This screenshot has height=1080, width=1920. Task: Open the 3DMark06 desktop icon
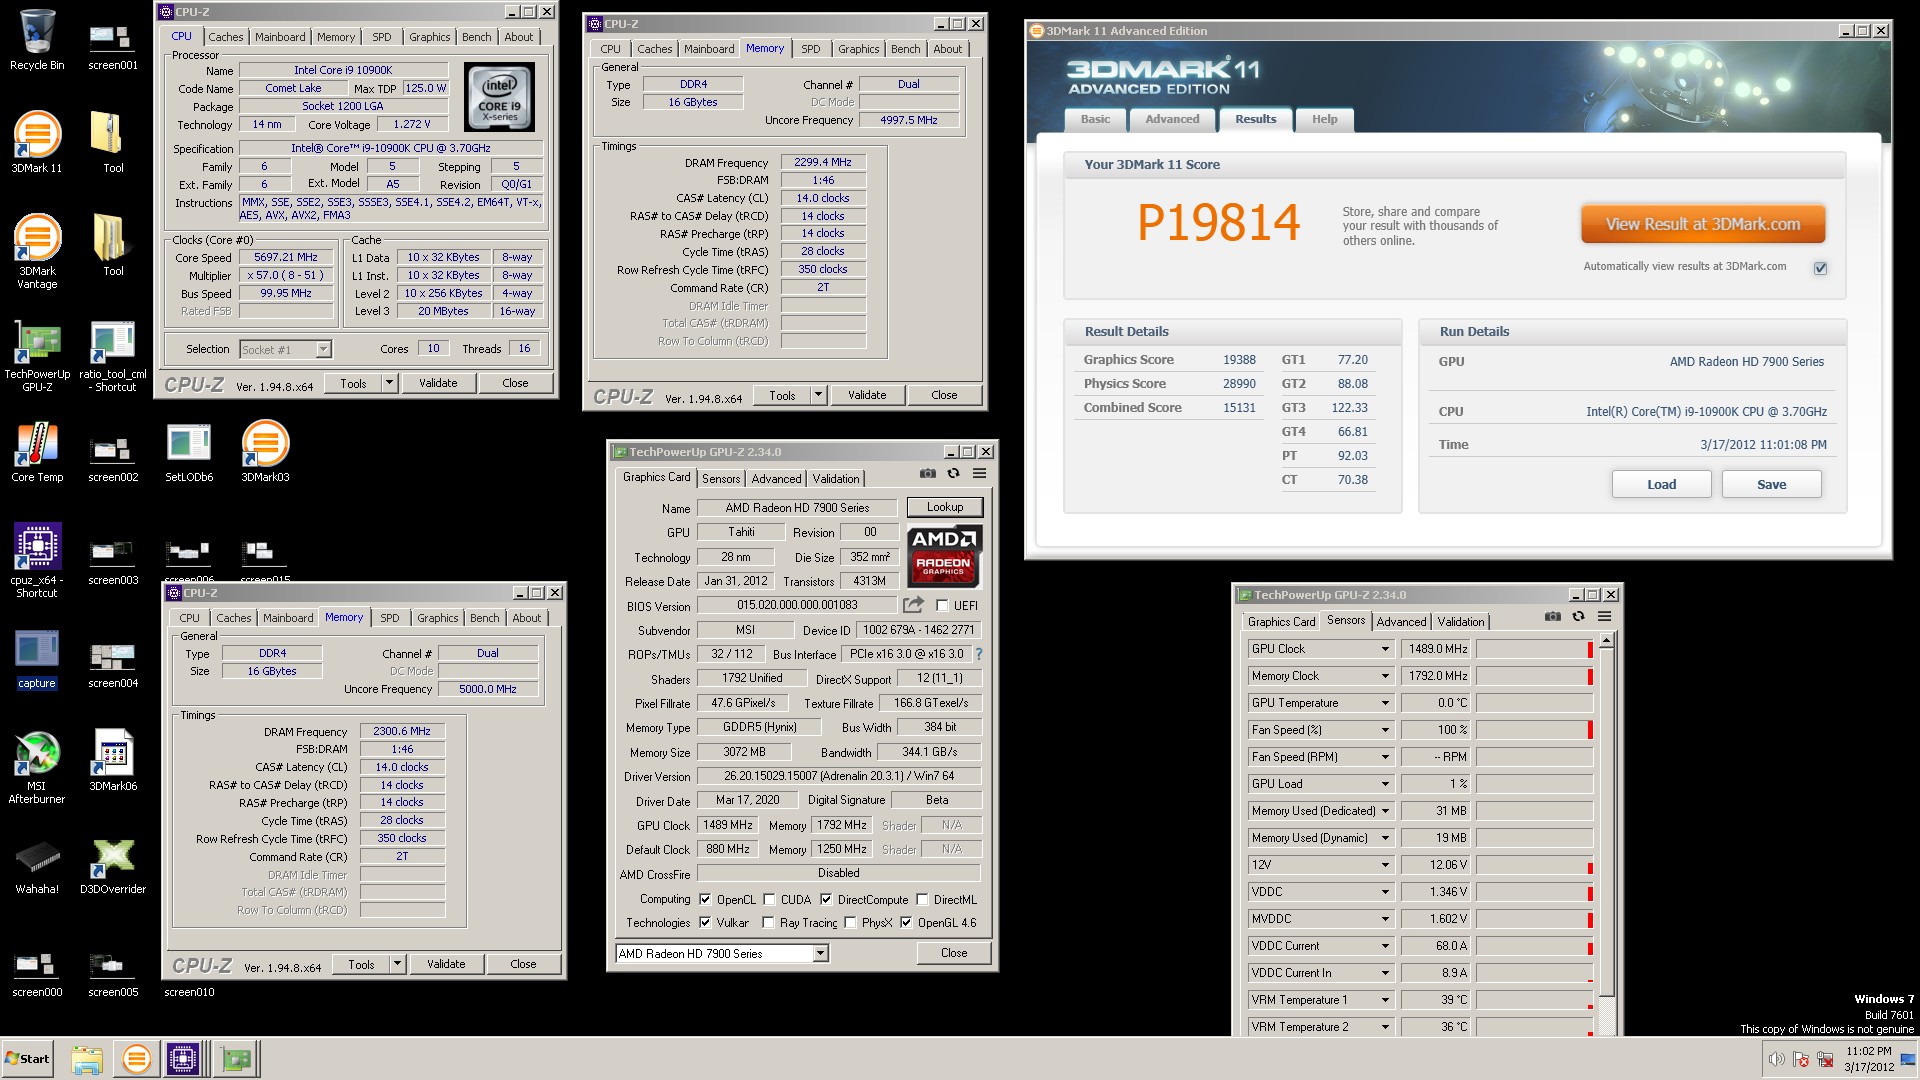point(113,759)
